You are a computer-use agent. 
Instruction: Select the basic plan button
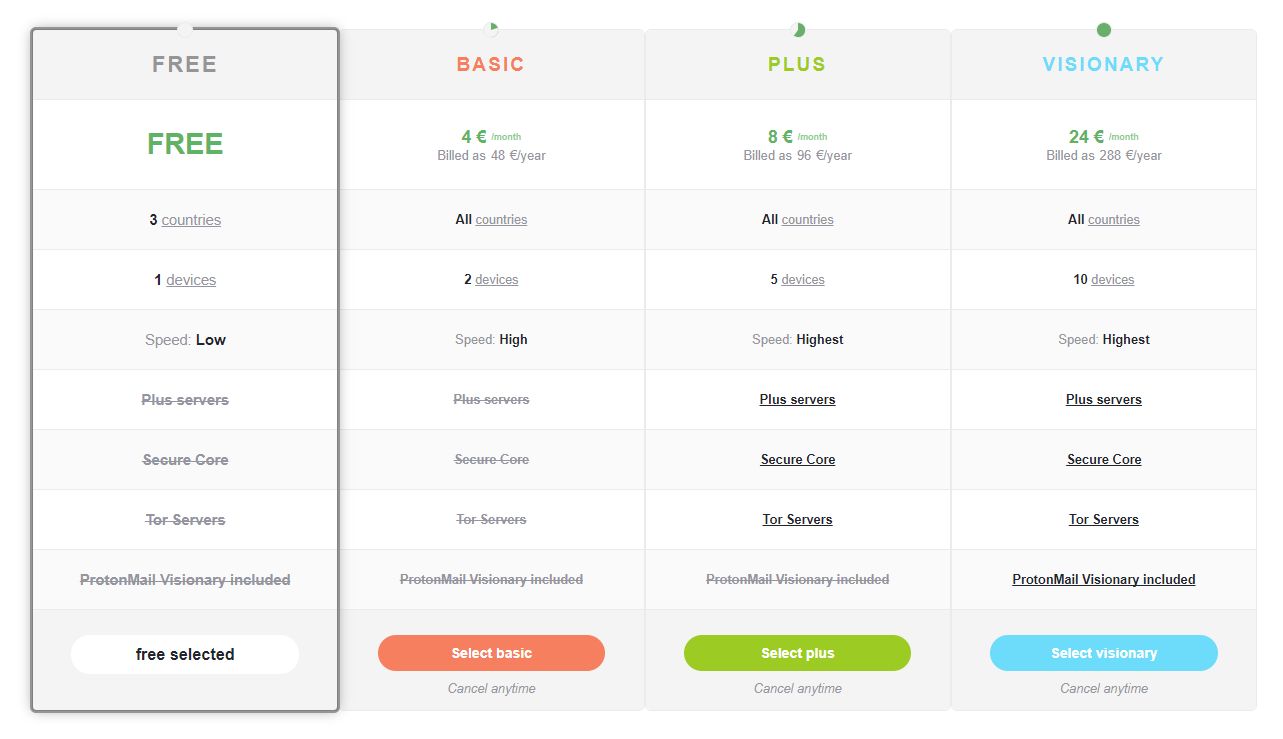(491, 653)
